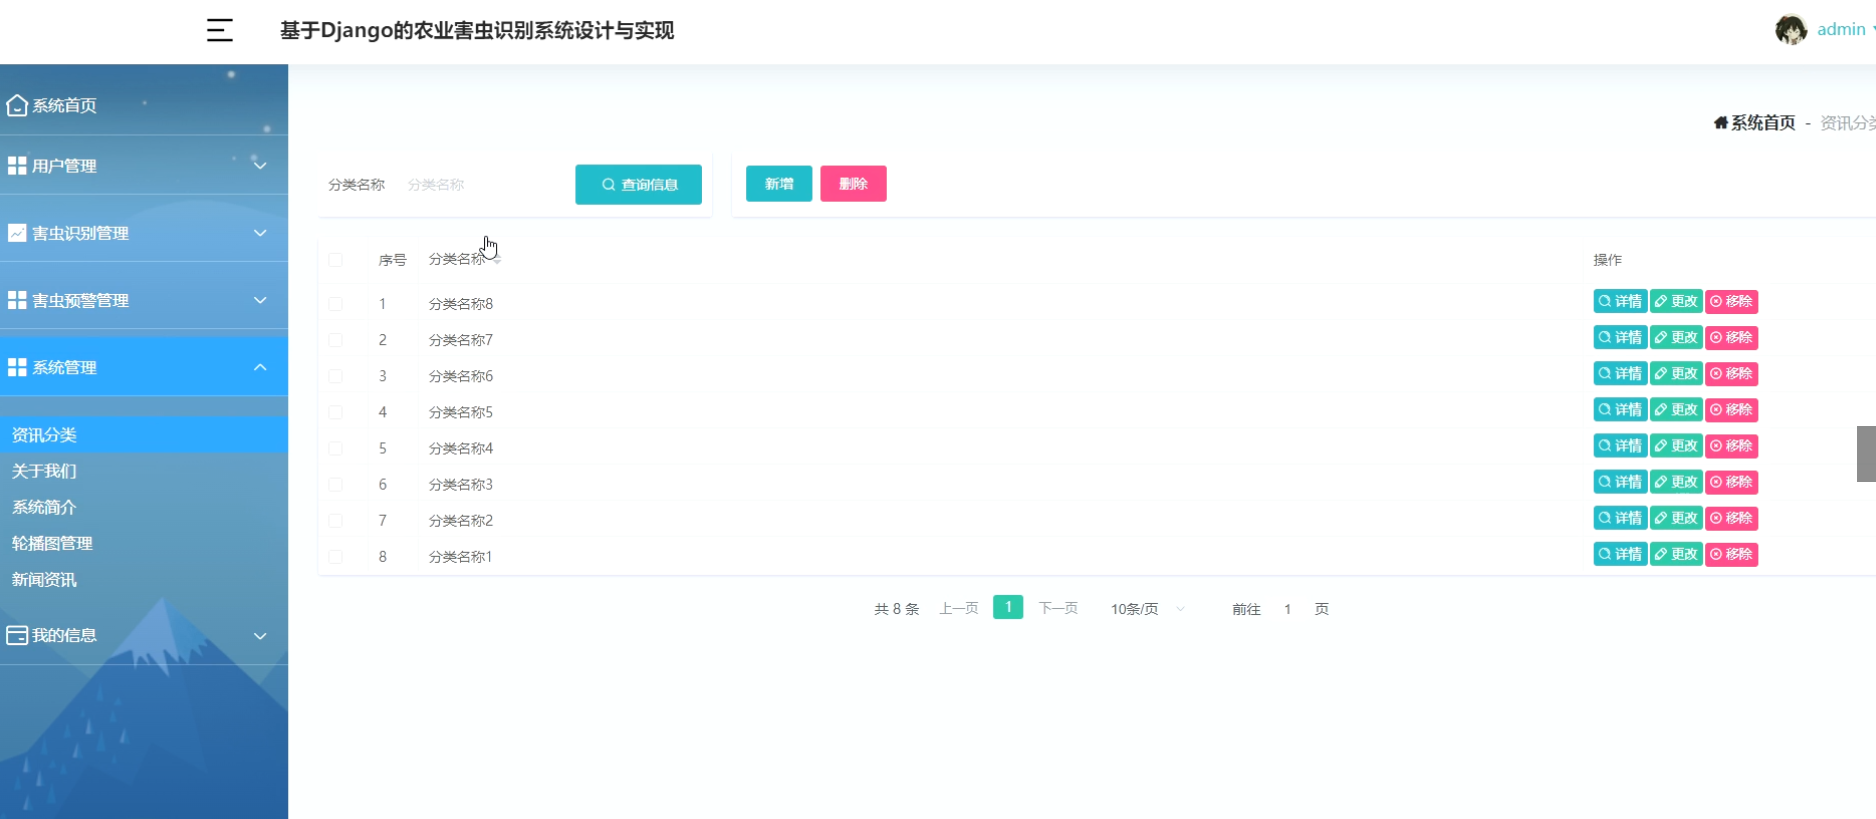Click the breadcrumb home icon
1876x819 pixels.
pos(1721,123)
